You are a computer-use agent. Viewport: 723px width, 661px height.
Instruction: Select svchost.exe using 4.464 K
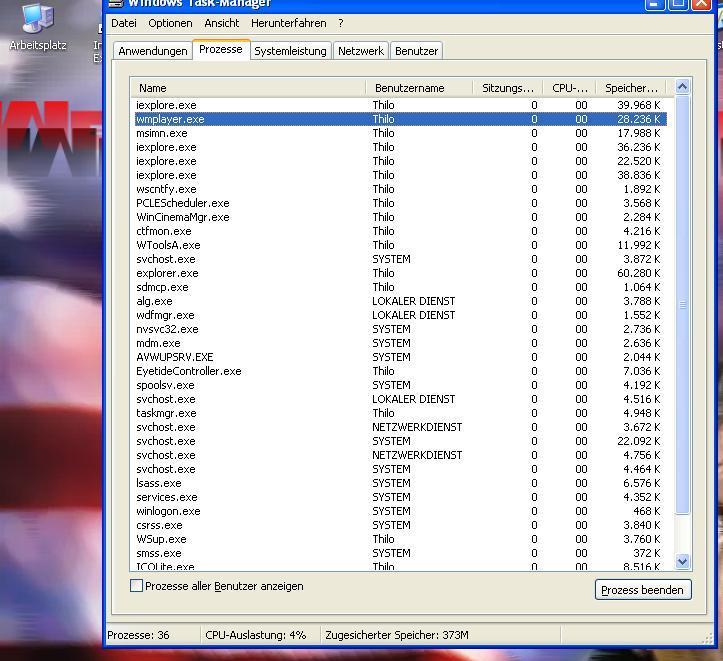[x=400, y=469]
